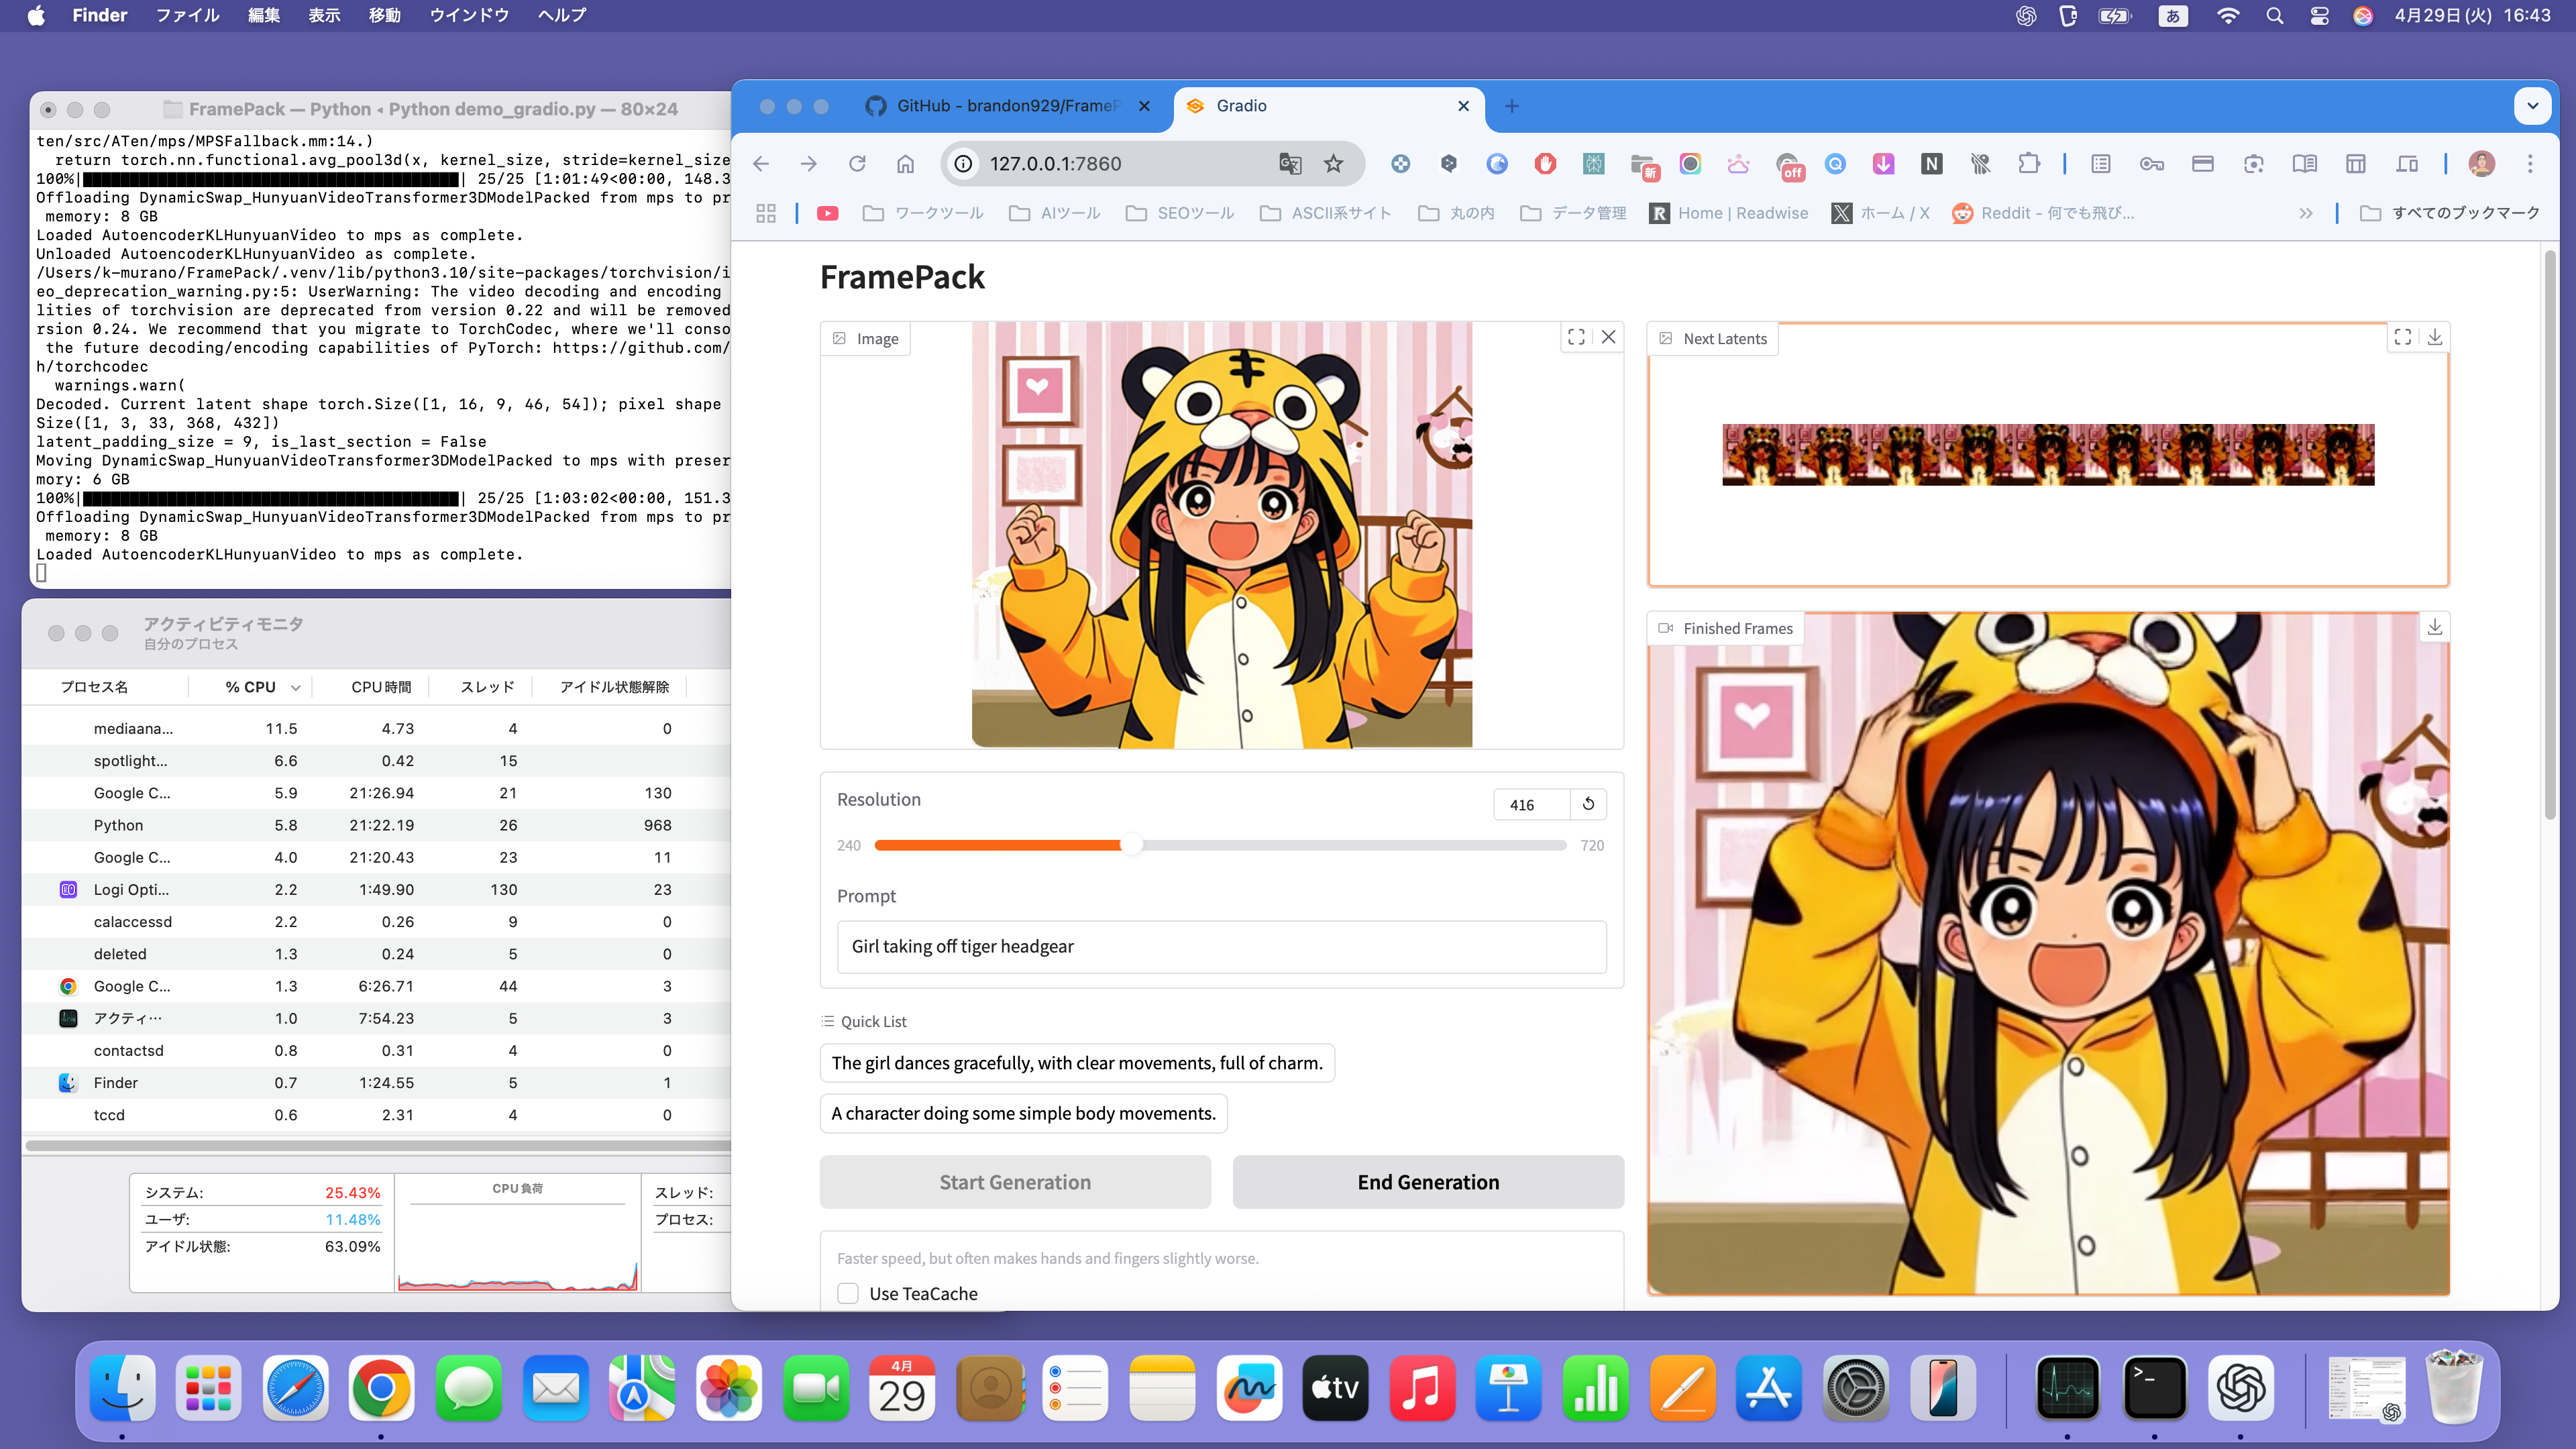This screenshot has width=2576, height=1449.
Task: Enable the Use TeaCache checkbox
Action: point(848,1293)
